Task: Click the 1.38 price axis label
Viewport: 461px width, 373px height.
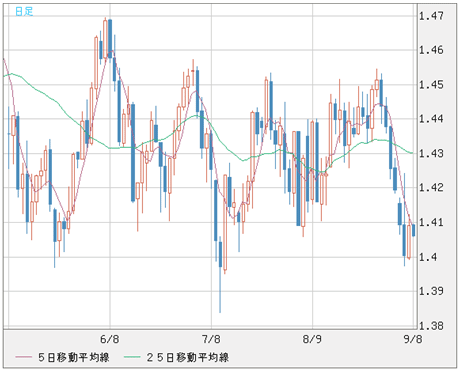Action: tap(431, 325)
